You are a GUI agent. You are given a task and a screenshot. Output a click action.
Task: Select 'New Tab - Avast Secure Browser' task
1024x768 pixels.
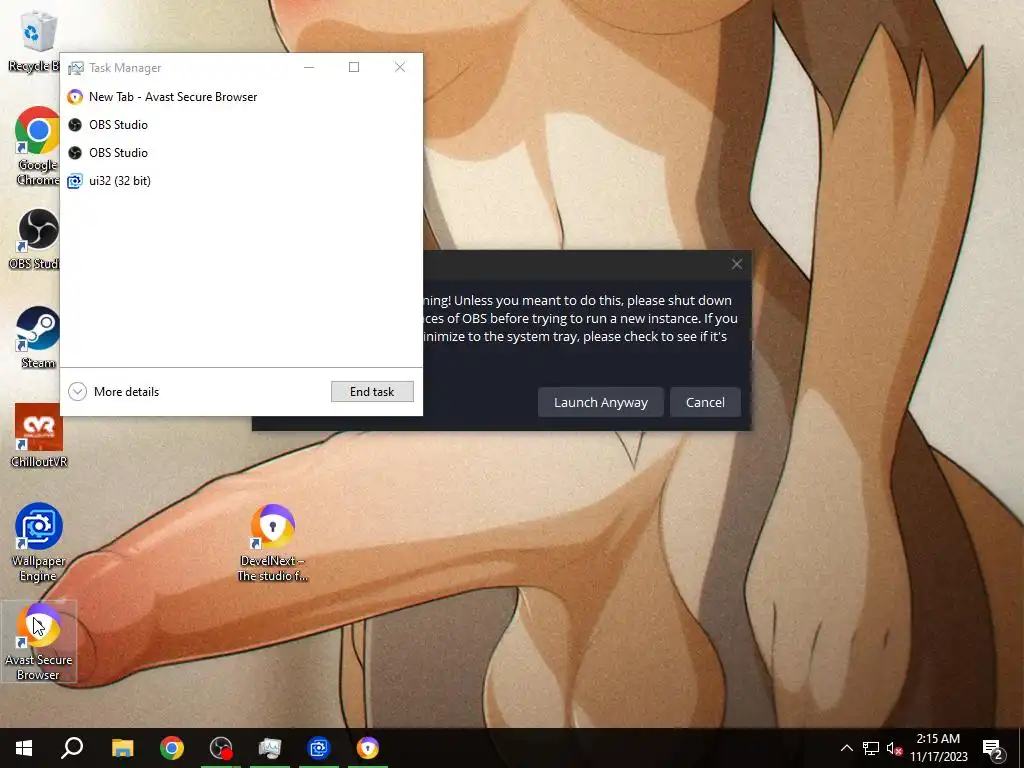pyautogui.click(x=241, y=97)
